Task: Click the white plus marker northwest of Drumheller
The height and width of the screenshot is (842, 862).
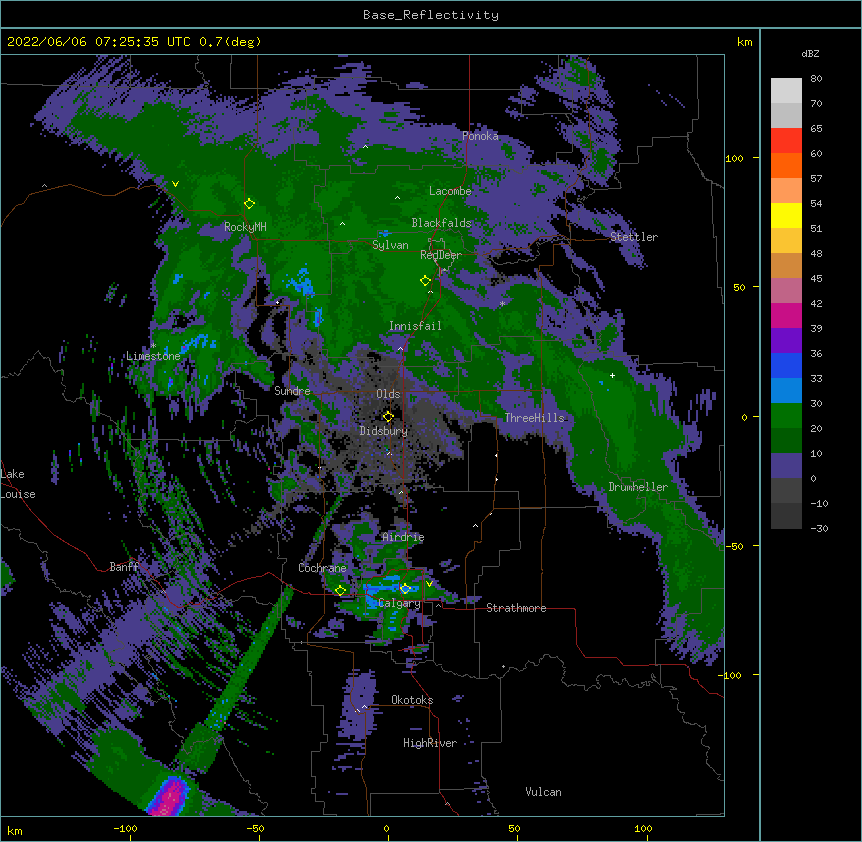Action: 612,375
